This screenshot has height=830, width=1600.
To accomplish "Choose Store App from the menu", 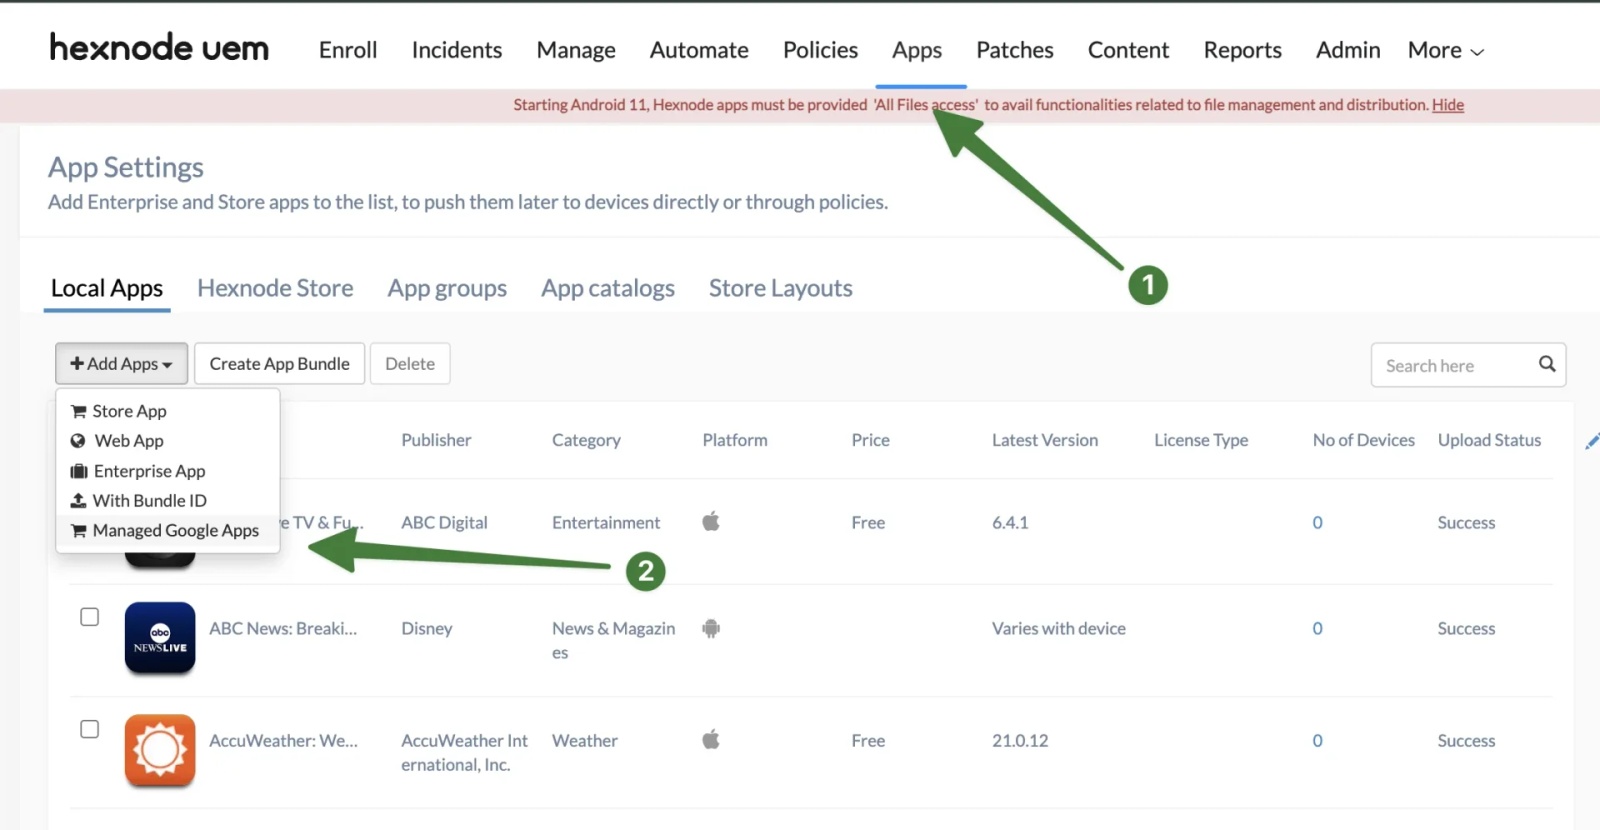I will pos(168,411).
